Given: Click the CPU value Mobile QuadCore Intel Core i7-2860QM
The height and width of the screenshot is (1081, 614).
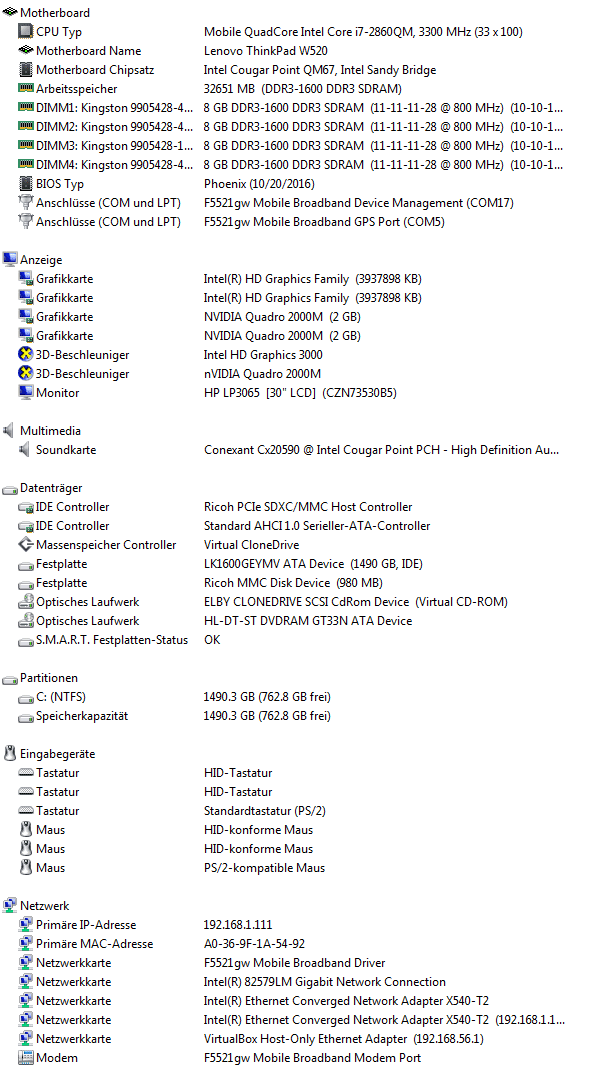Looking at the screenshot, I should click(363, 32).
